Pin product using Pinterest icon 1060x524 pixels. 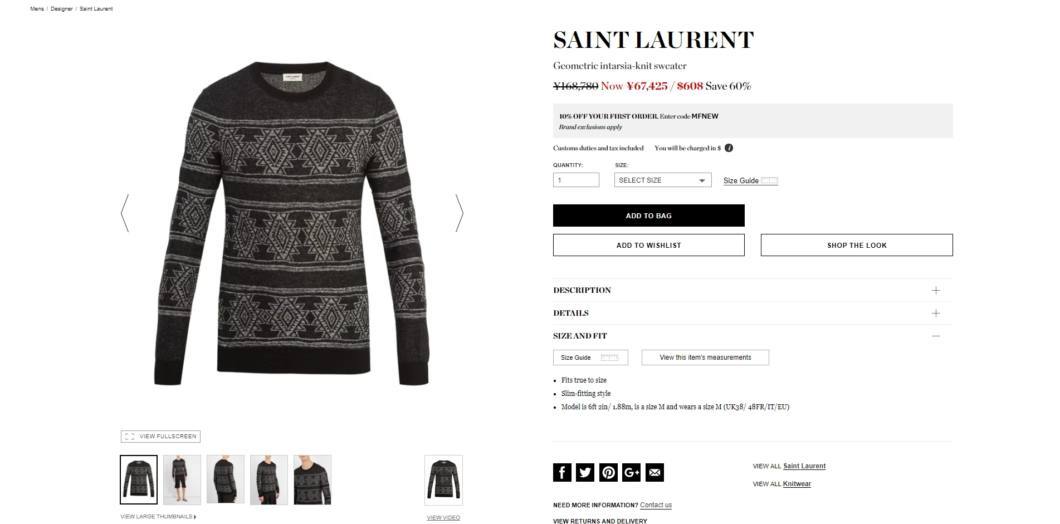click(x=608, y=473)
